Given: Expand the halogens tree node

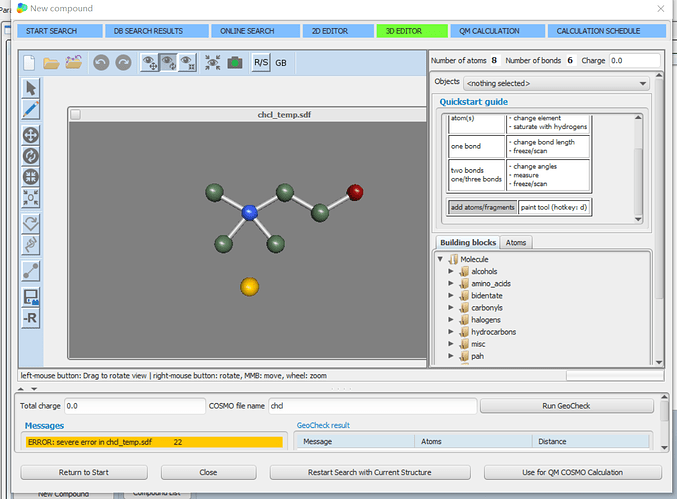Looking at the screenshot, I should coord(452,319).
